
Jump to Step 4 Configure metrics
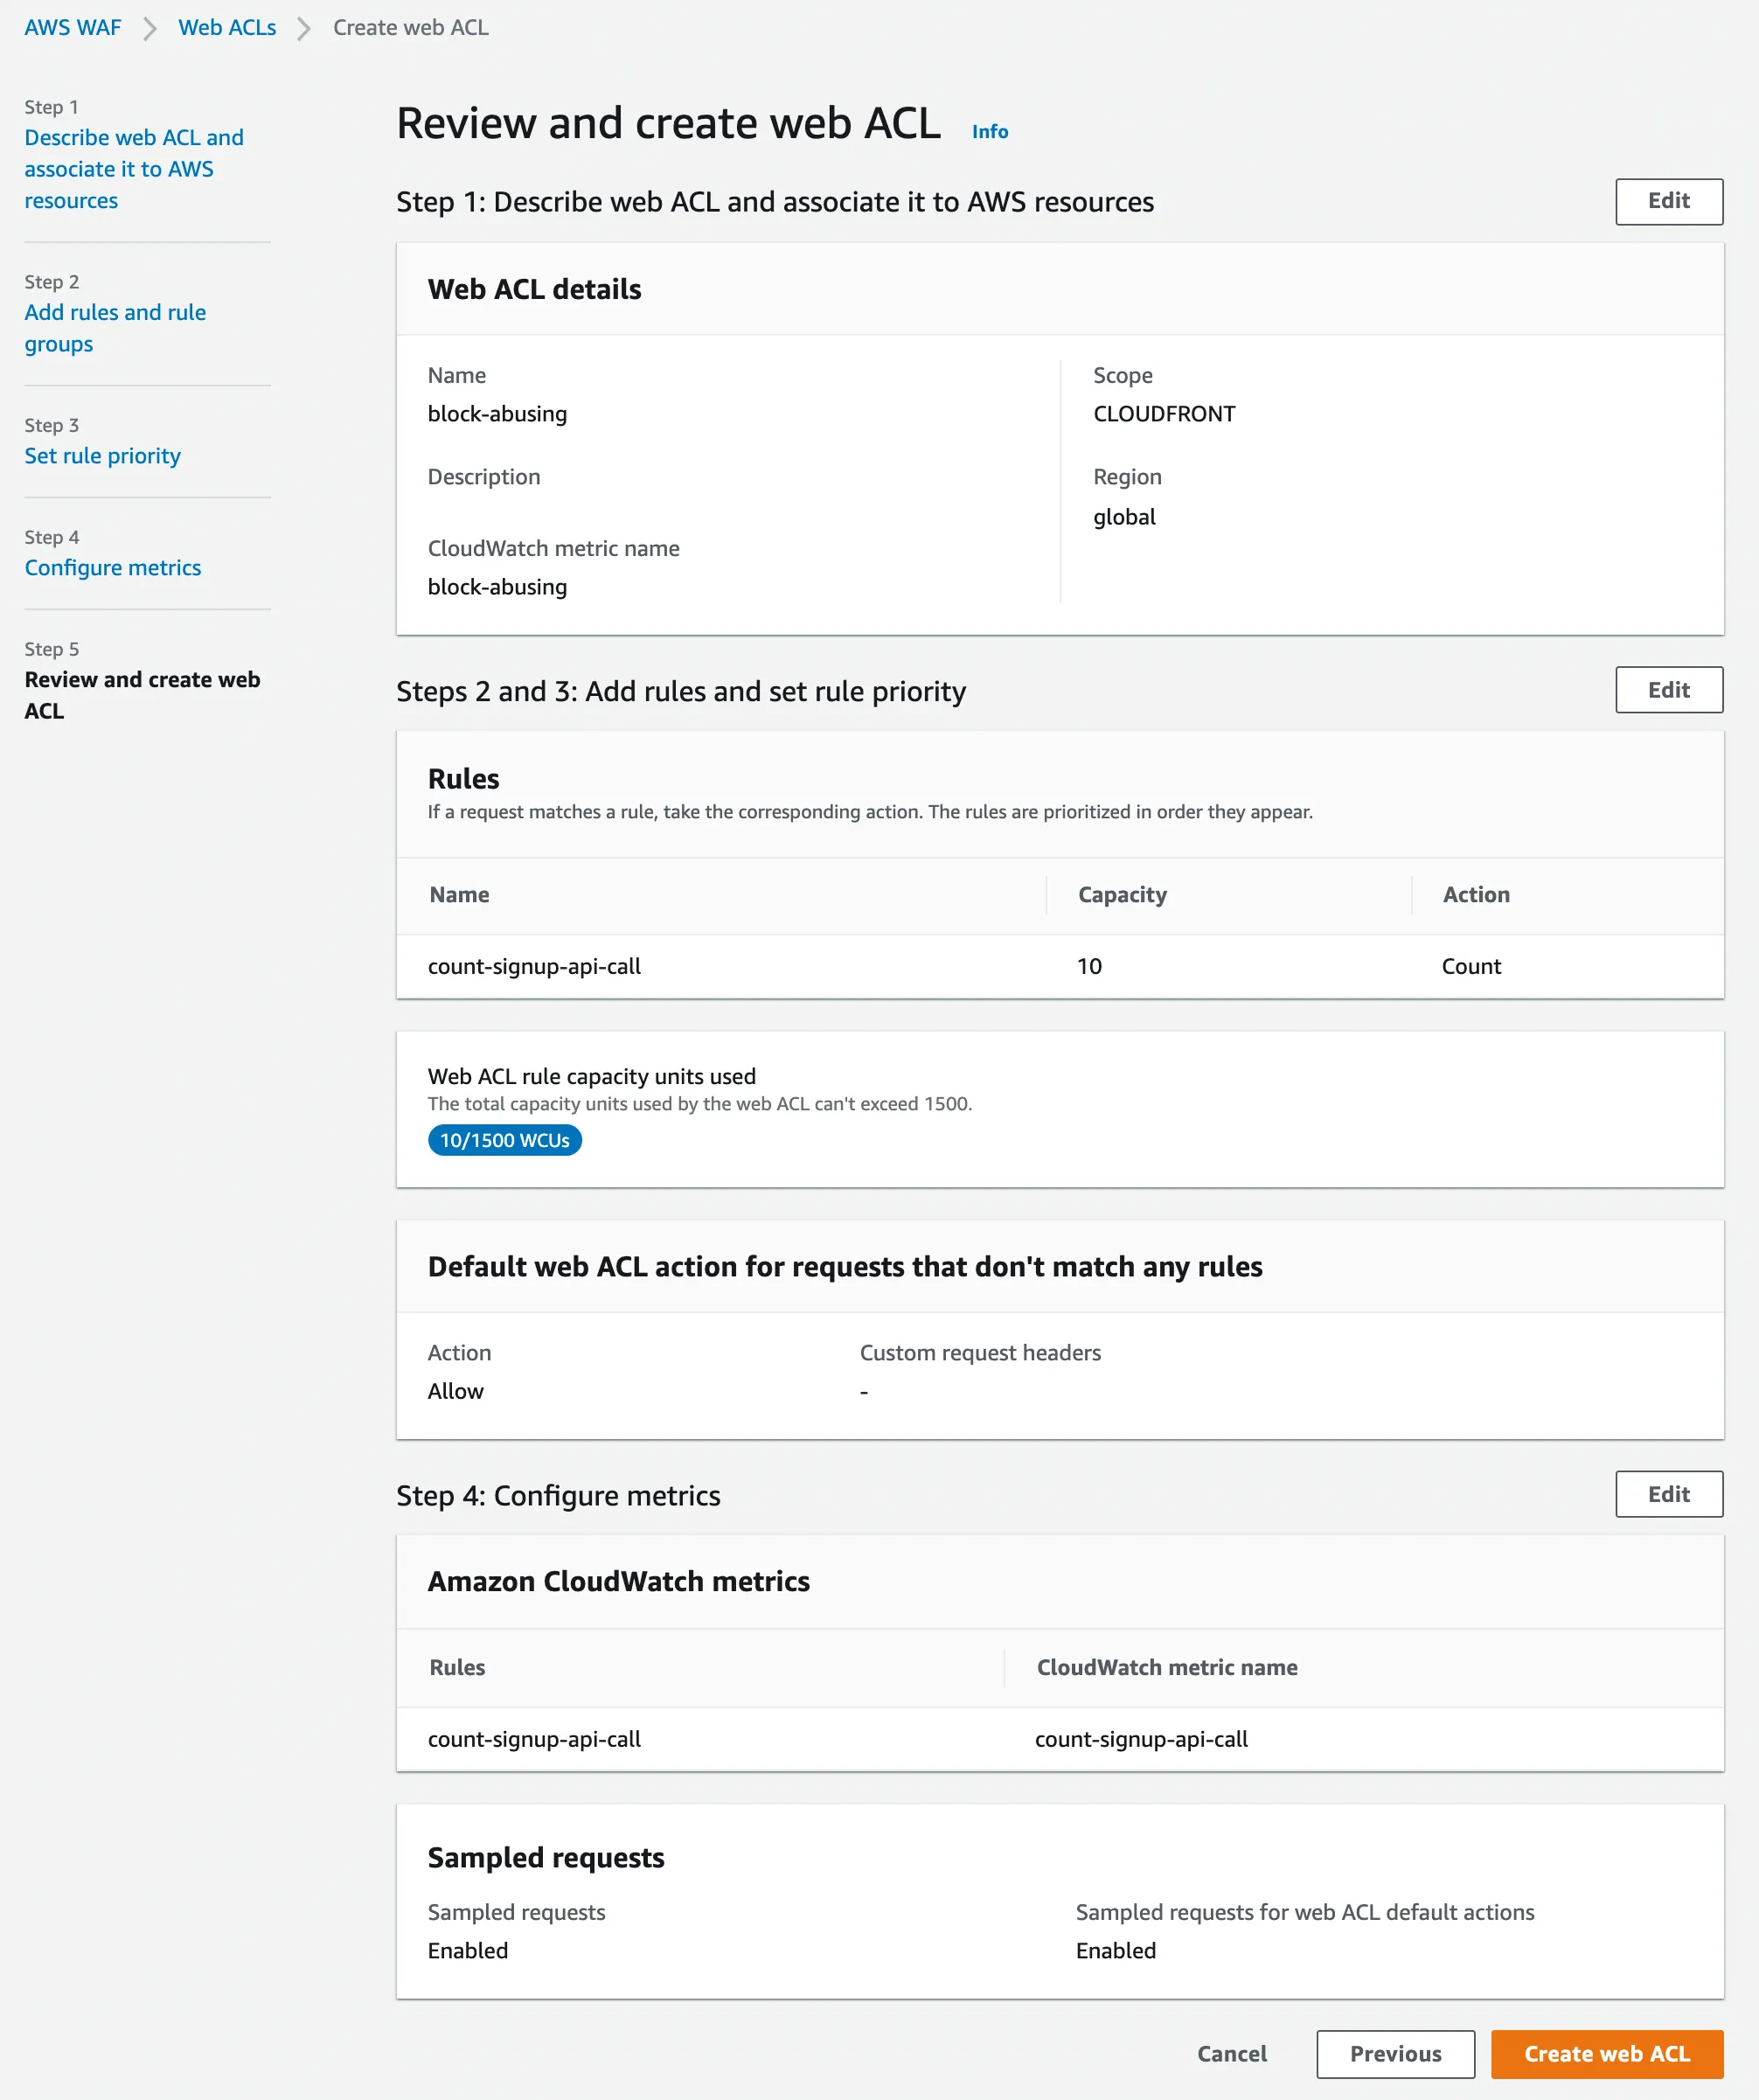tap(112, 568)
